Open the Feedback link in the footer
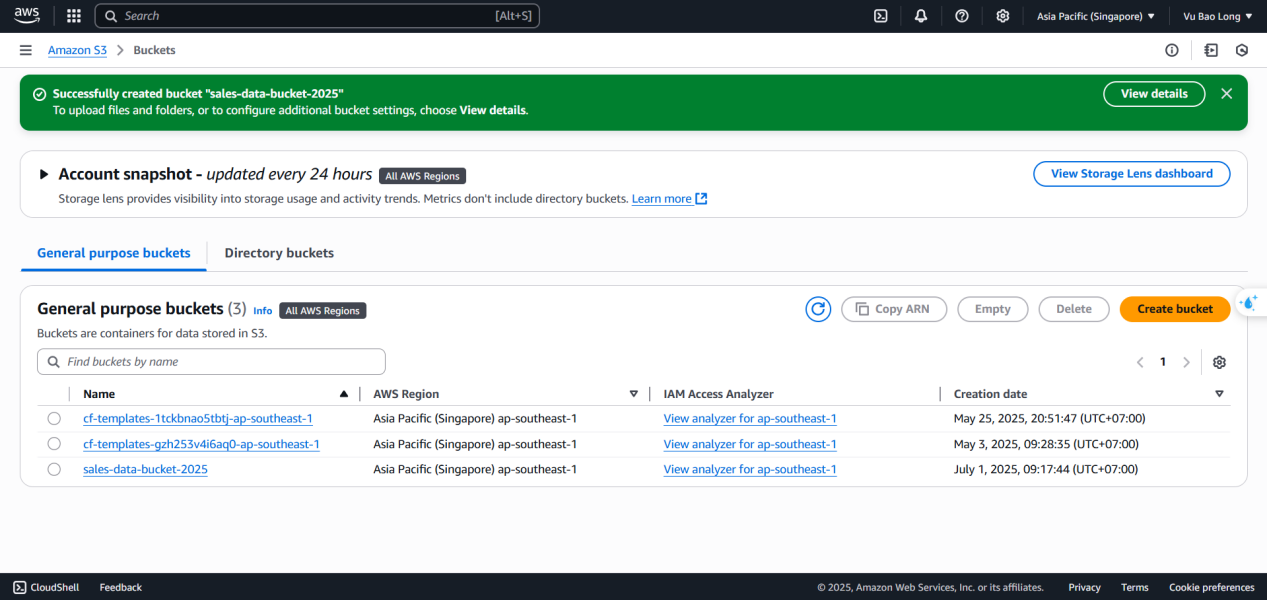Image resolution: width=1267 pixels, height=600 pixels. click(121, 587)
